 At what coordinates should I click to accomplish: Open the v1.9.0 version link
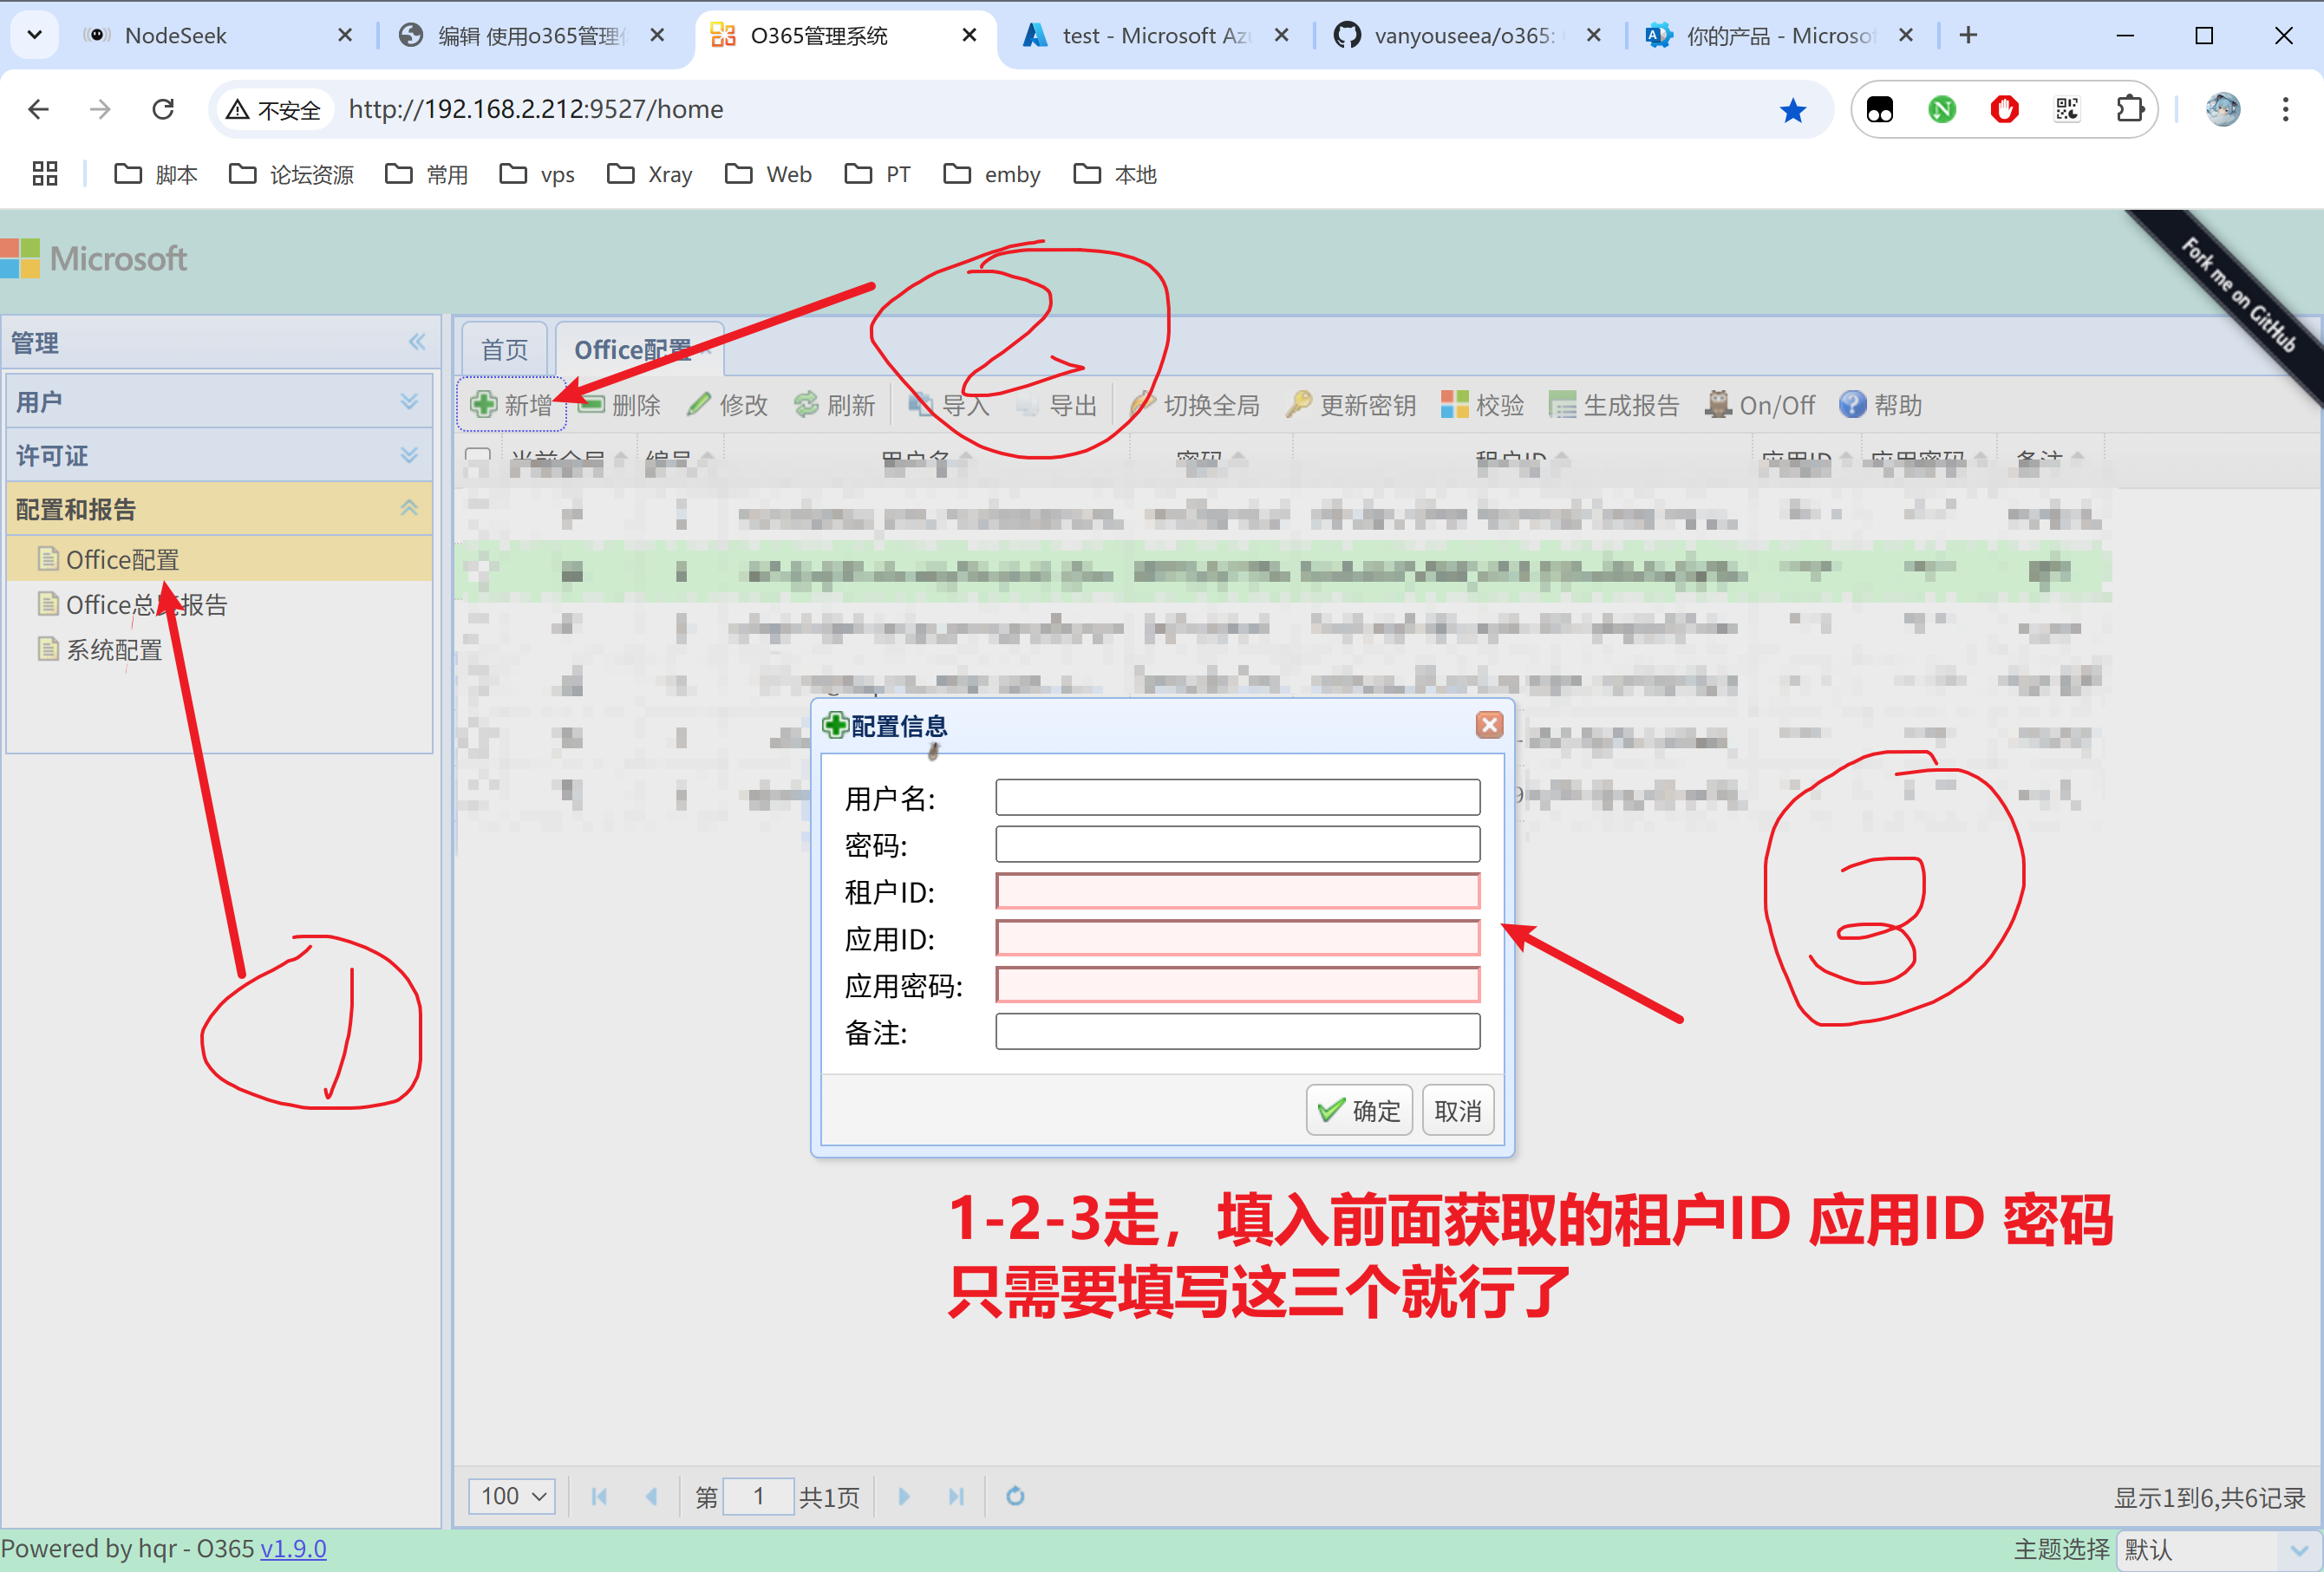pos(293,1548)
